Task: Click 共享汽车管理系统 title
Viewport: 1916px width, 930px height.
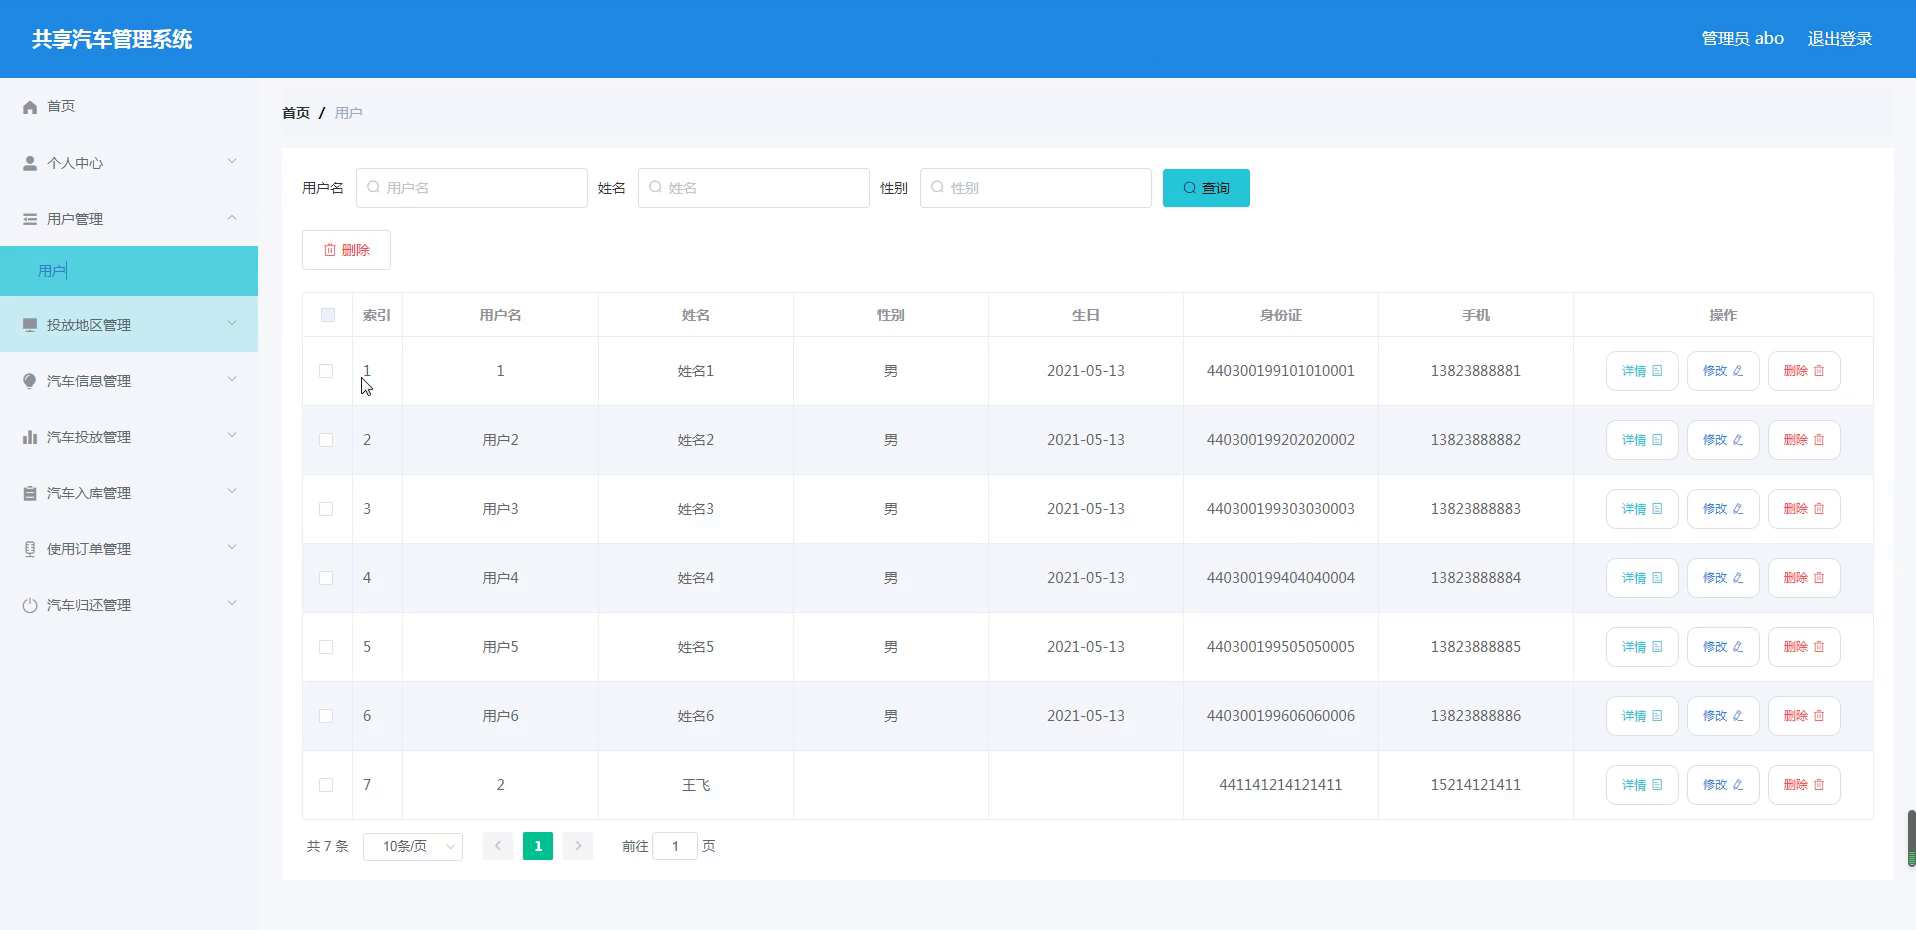Action: point(112,39)
